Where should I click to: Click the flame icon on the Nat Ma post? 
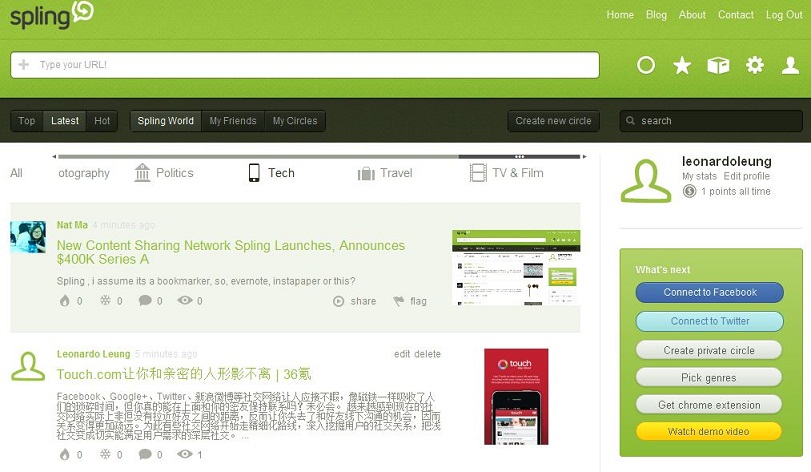point(65,300)
